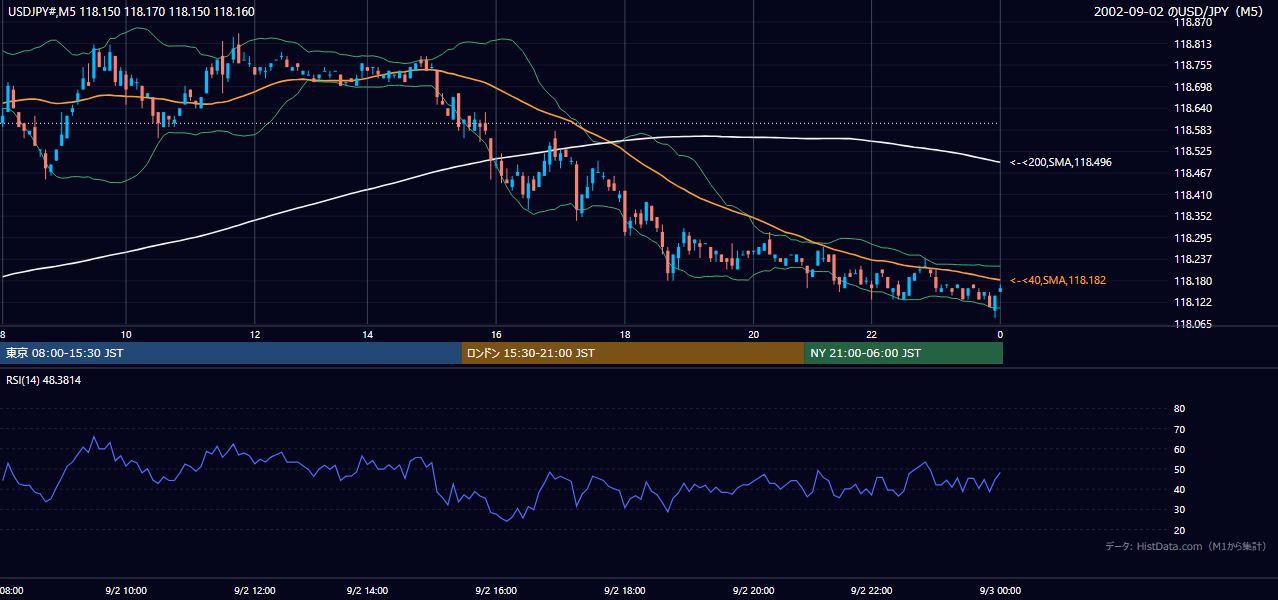Click price axis label 118.180
This screenshot has width=1278, height=600.
pos(1192,281)
